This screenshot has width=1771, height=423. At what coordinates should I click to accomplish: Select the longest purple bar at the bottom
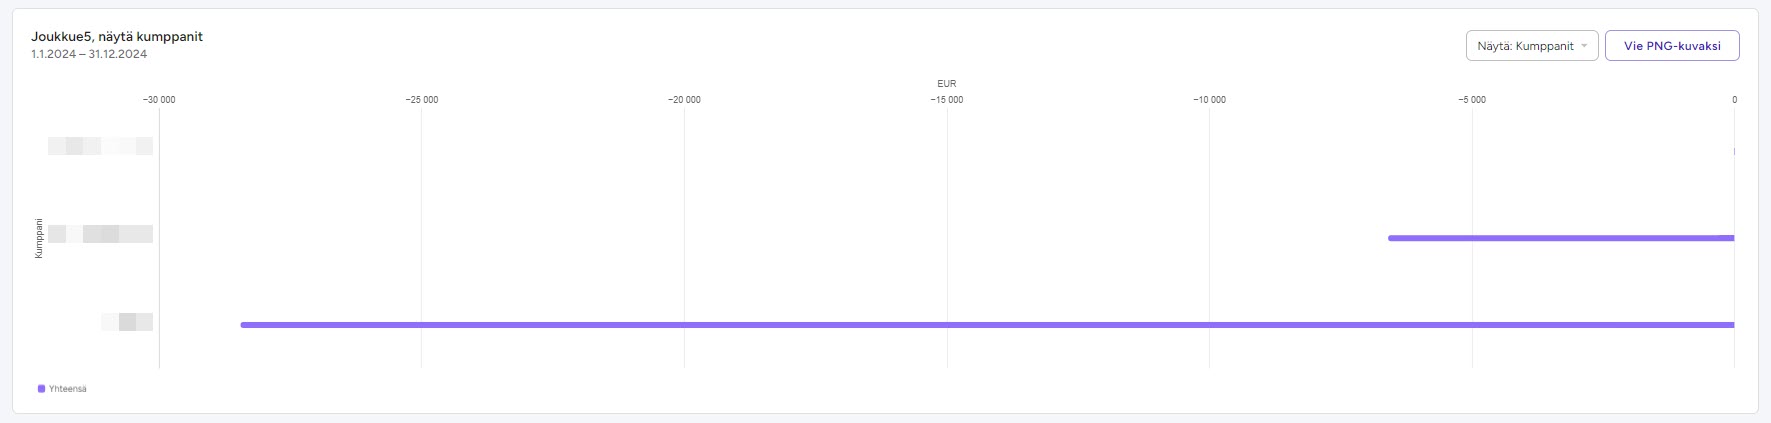(x=986, y=325)
